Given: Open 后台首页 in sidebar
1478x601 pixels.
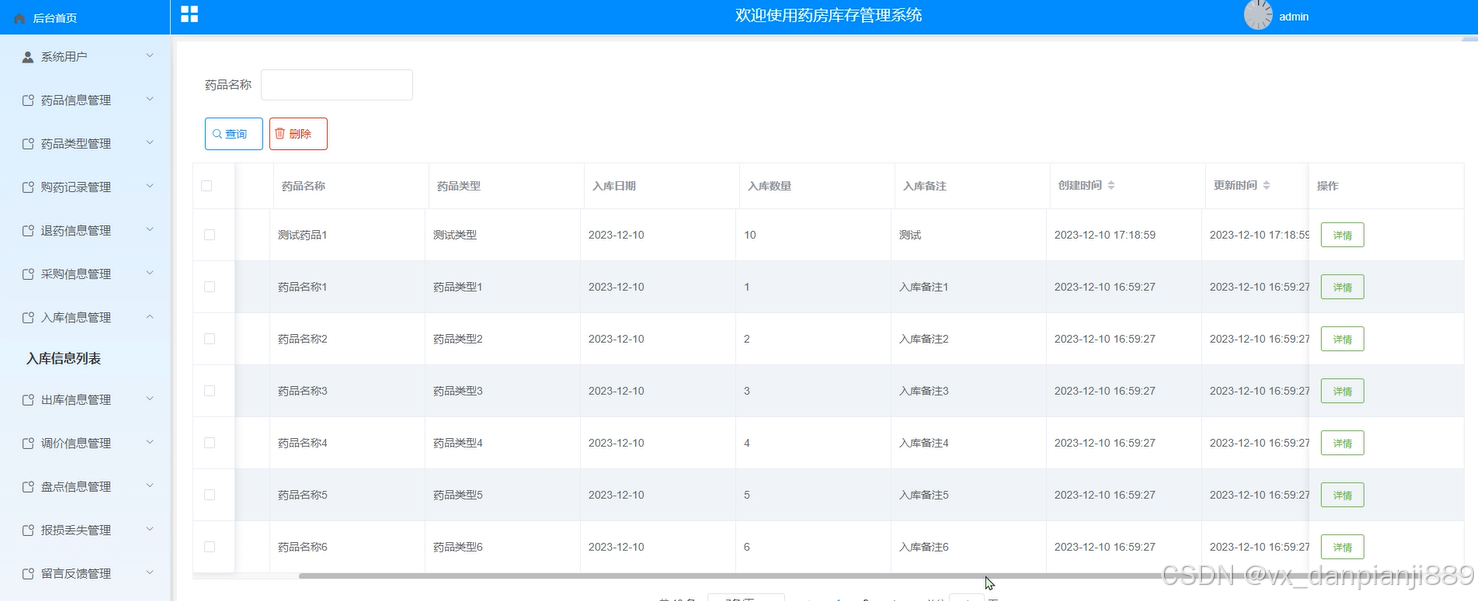Looking at the screenshot, I should tap(54, 18).
